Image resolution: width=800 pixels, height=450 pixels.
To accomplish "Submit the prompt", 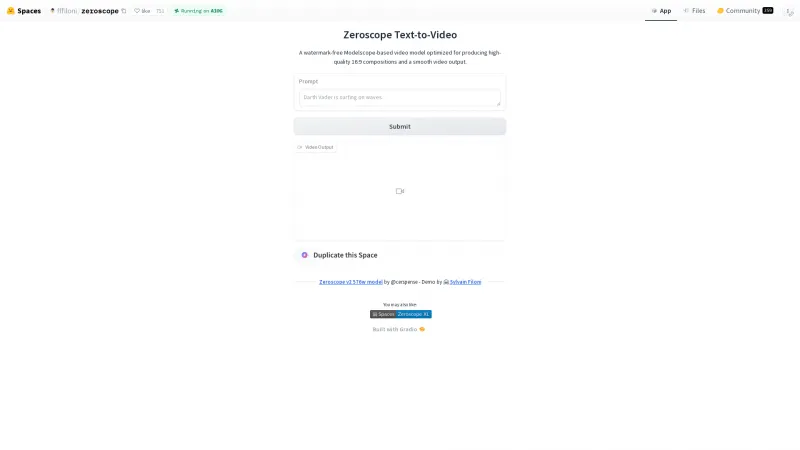I will (x=399, y=127).
